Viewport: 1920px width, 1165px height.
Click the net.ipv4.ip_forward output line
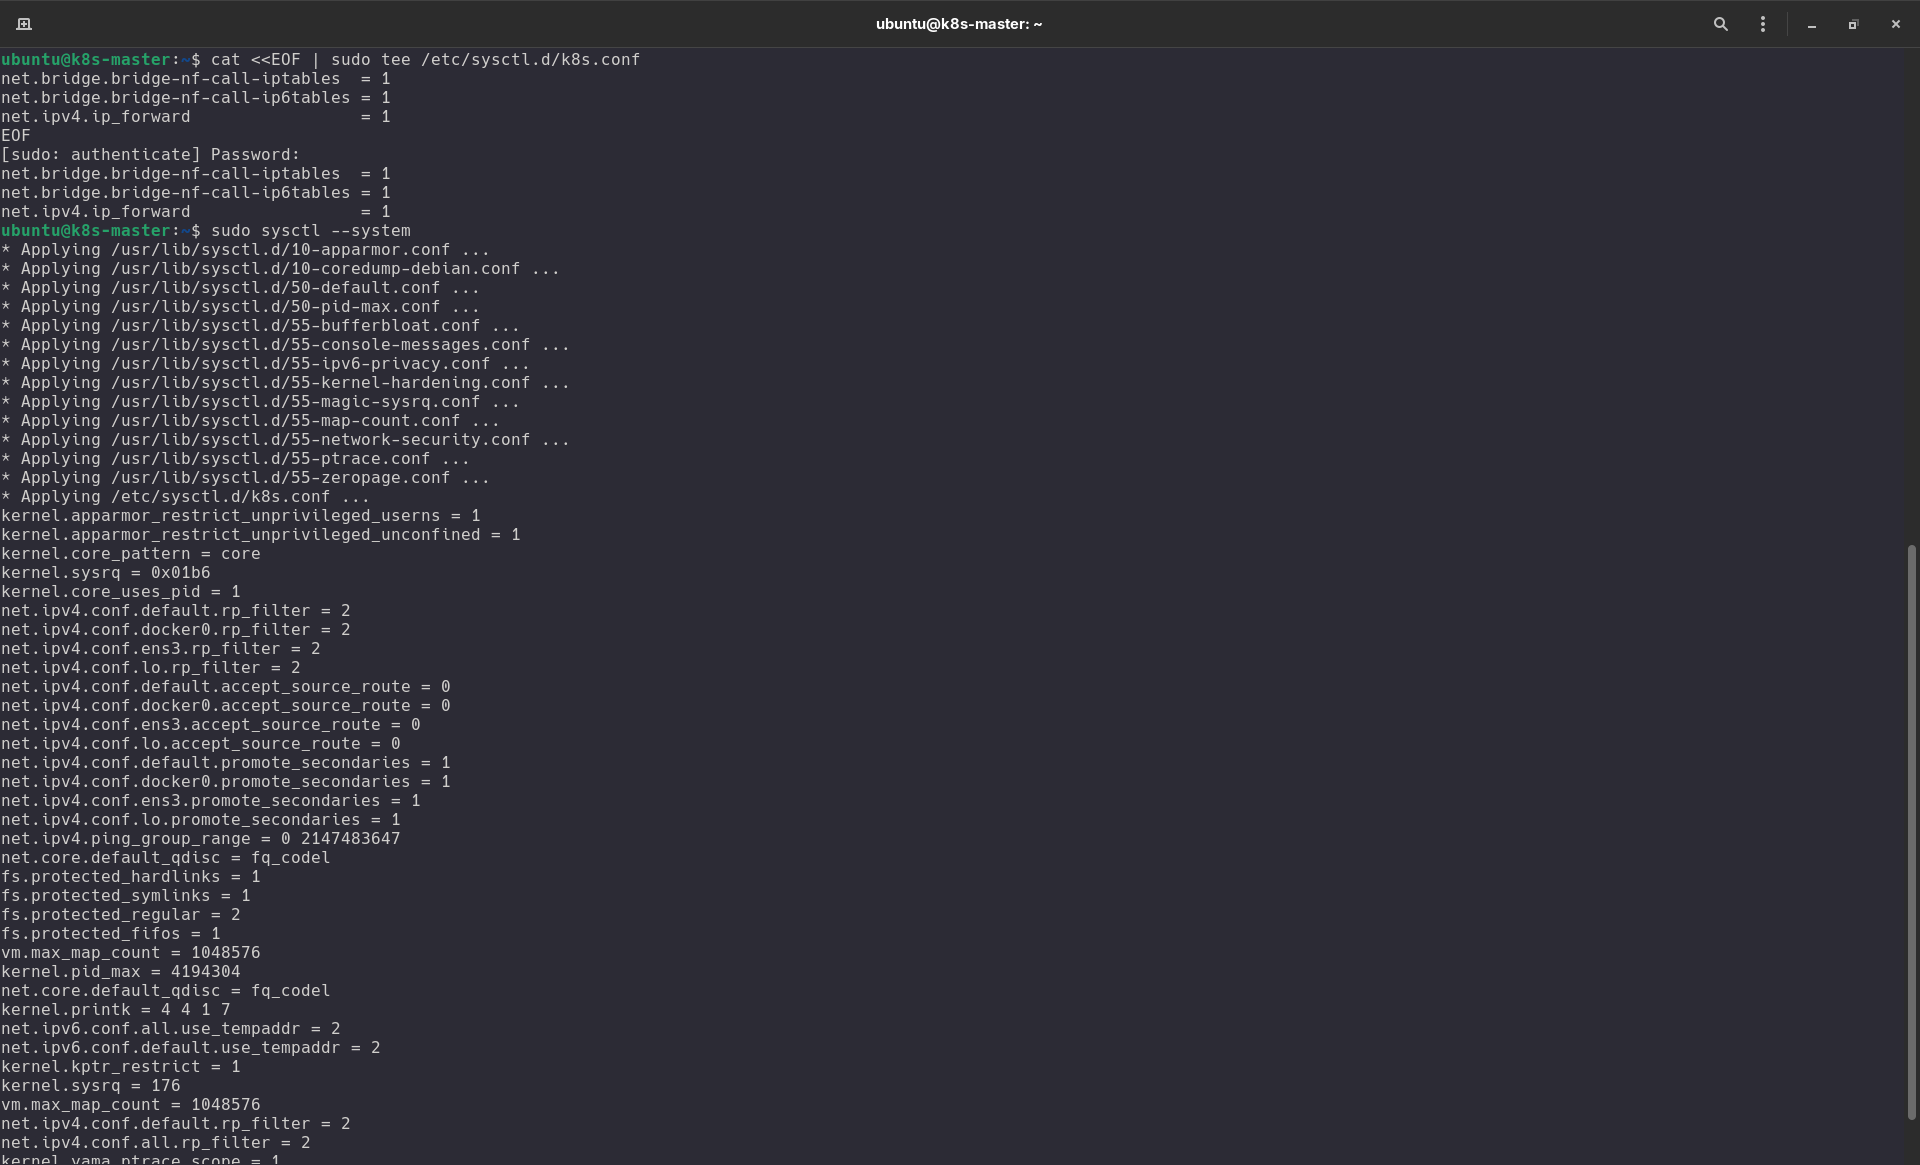pos(196,211)
